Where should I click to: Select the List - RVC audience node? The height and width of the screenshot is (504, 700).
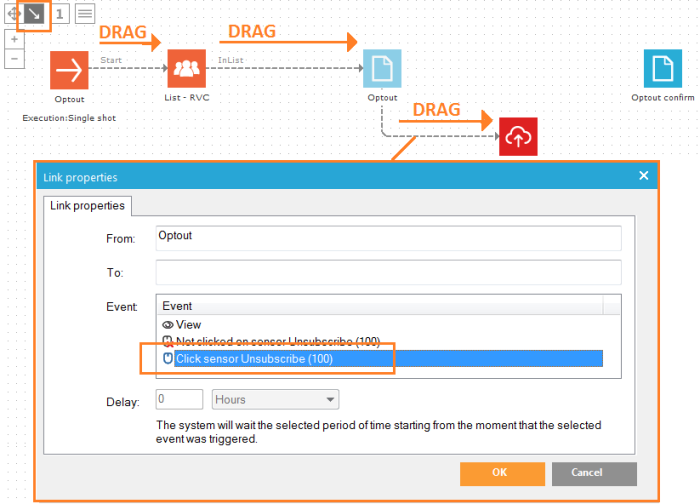pyautogui.click(x=186, y=69)
